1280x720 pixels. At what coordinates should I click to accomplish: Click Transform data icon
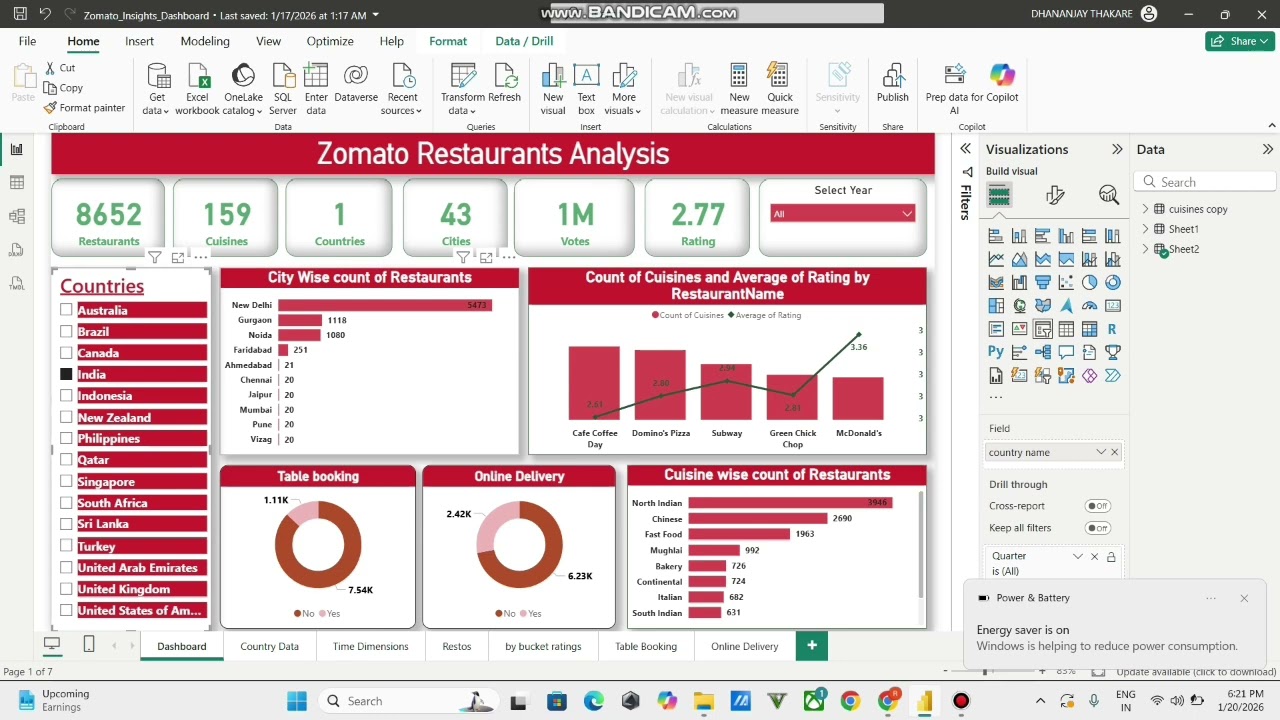pos(463,76)
